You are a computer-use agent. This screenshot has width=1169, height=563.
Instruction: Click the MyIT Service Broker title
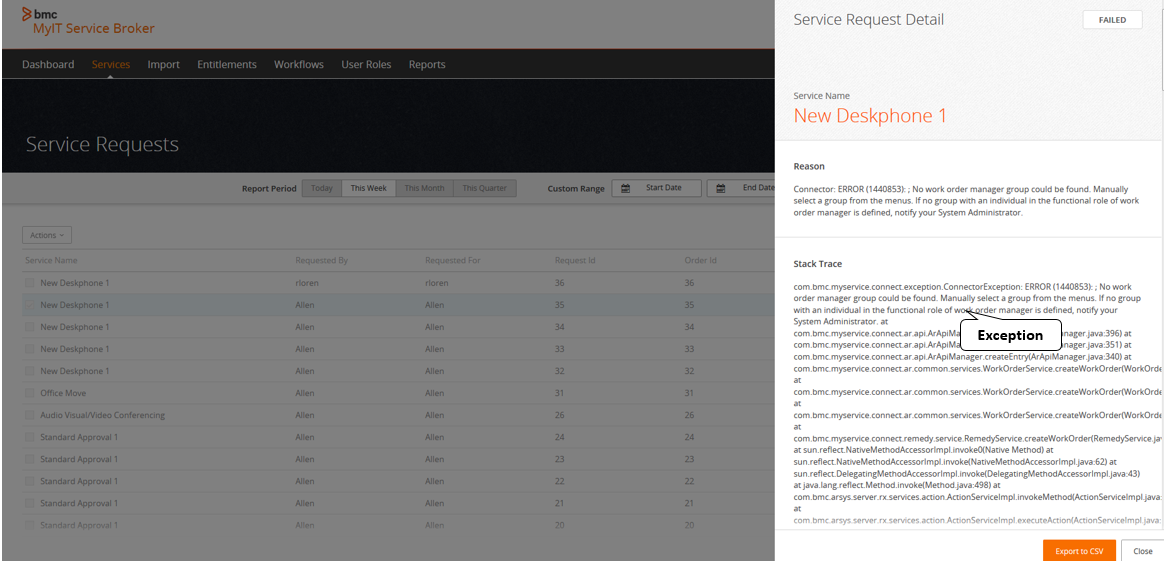(x=93, y=29)
